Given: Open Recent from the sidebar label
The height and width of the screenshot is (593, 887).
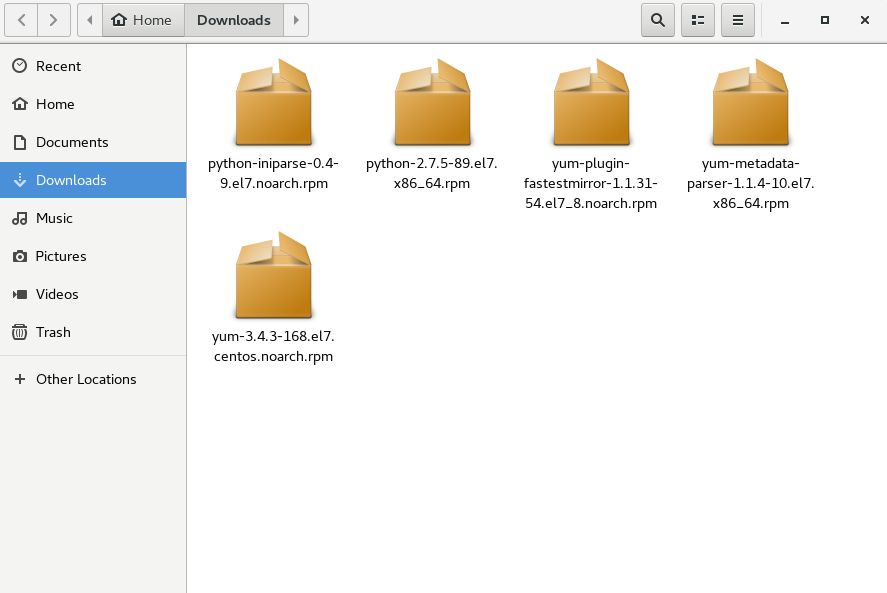Looking at the screenshot, I should point(58,66).
